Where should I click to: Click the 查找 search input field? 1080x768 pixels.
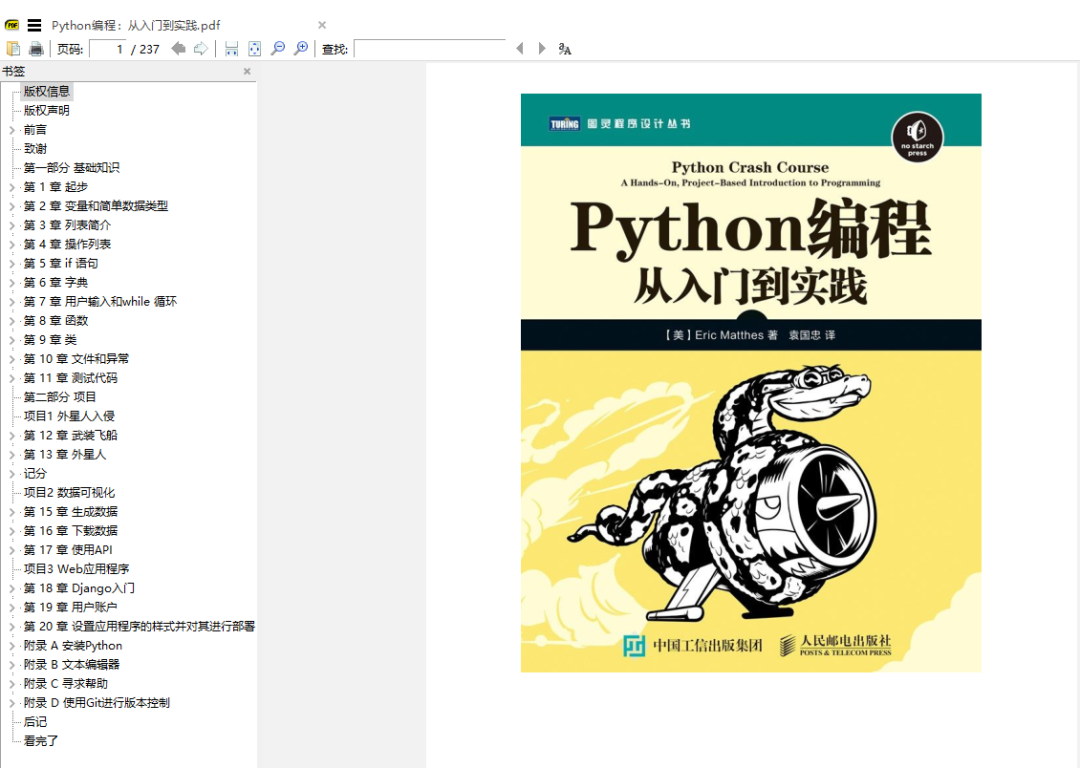[x=430, y=49]
